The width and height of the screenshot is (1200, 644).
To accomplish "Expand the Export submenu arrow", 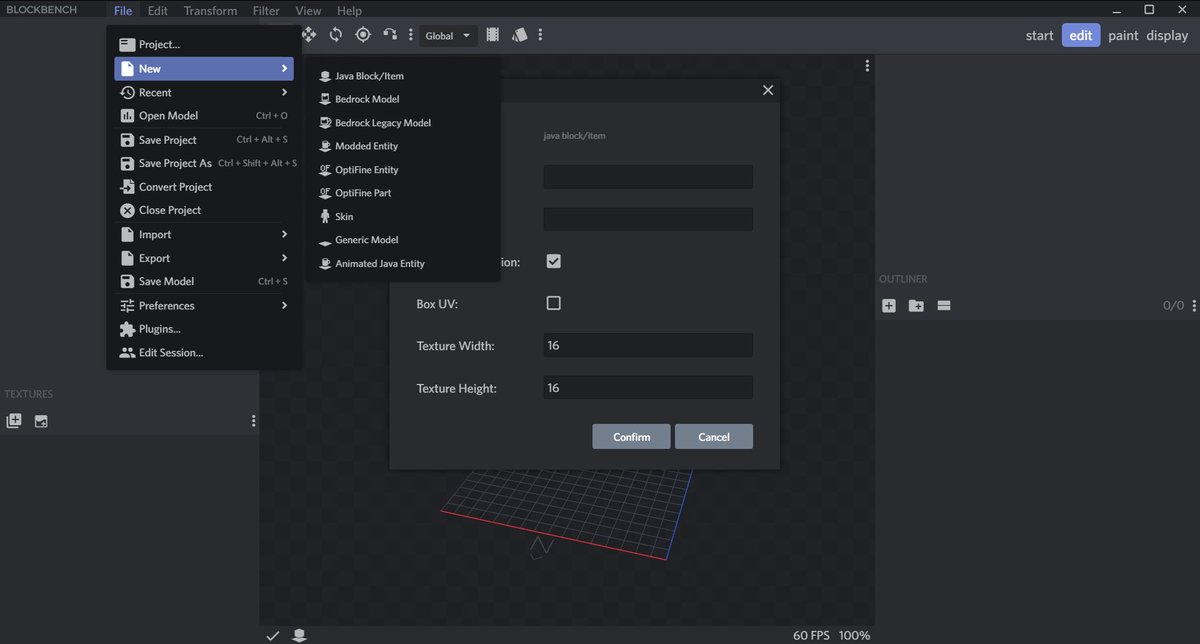I will [284, 258].
